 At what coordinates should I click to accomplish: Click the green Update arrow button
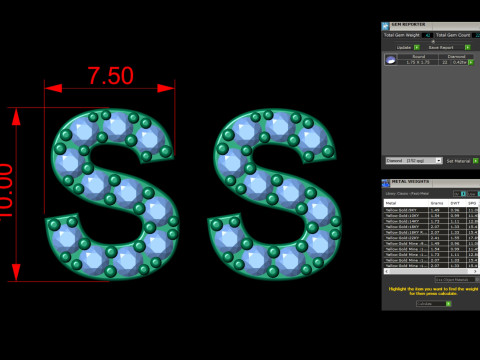[x=417, y=47]
